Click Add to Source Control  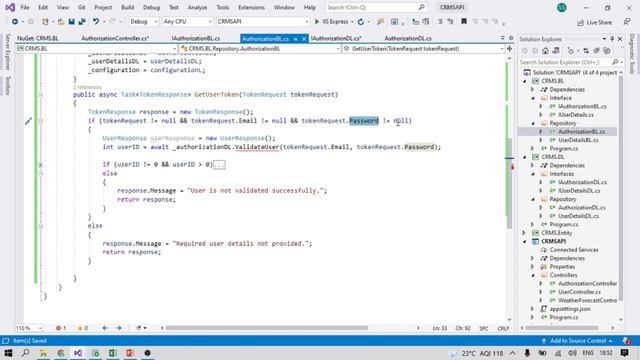578,340
